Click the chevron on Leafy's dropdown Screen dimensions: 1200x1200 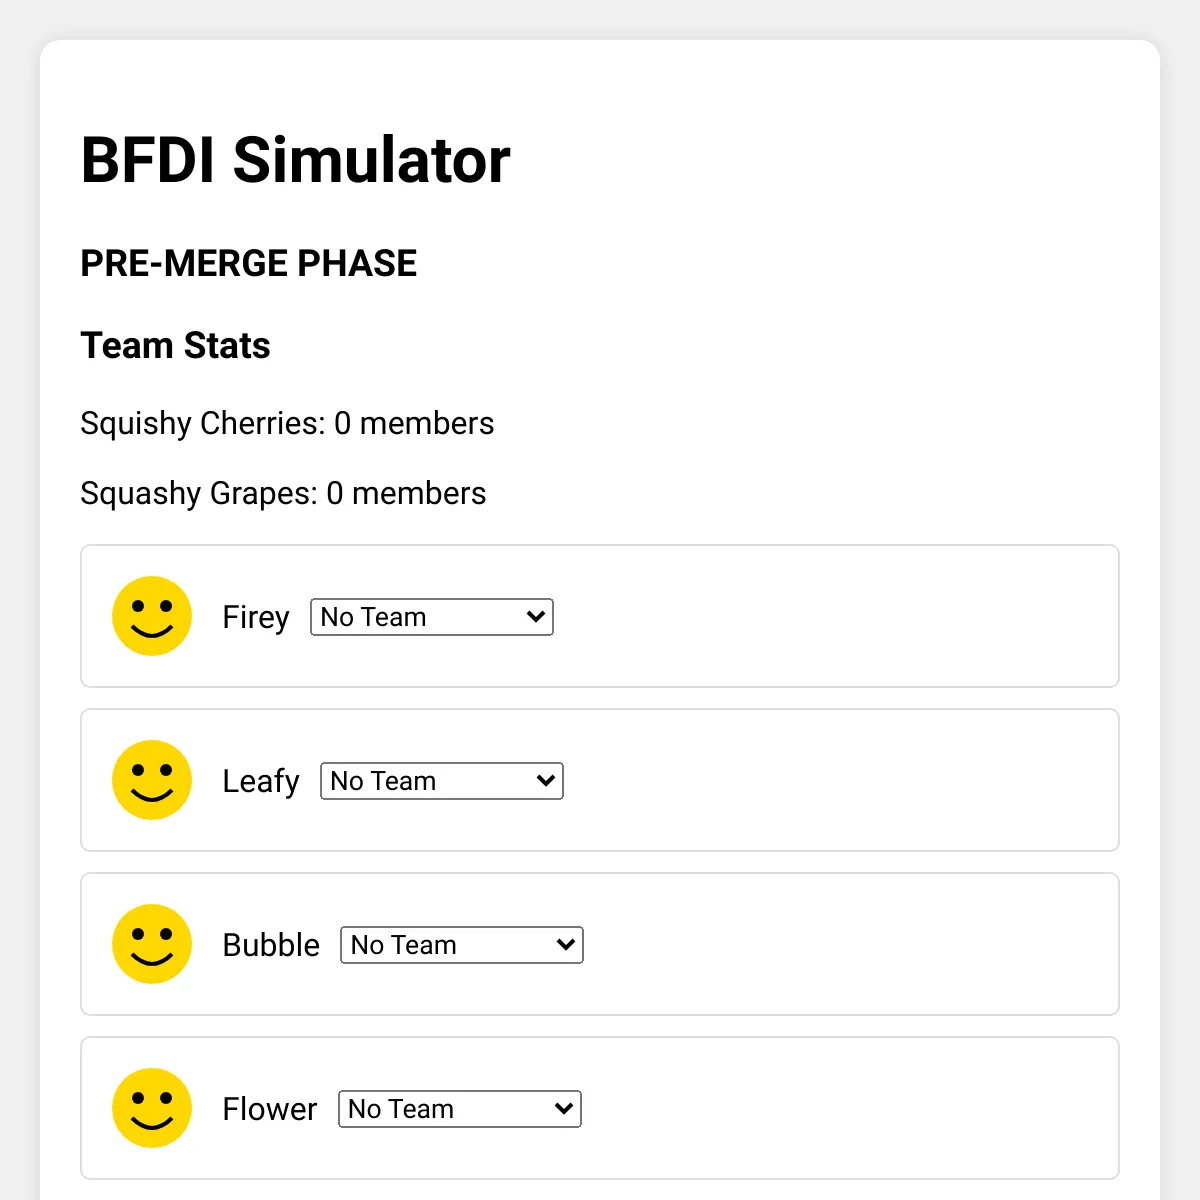[x=544, y=781]
